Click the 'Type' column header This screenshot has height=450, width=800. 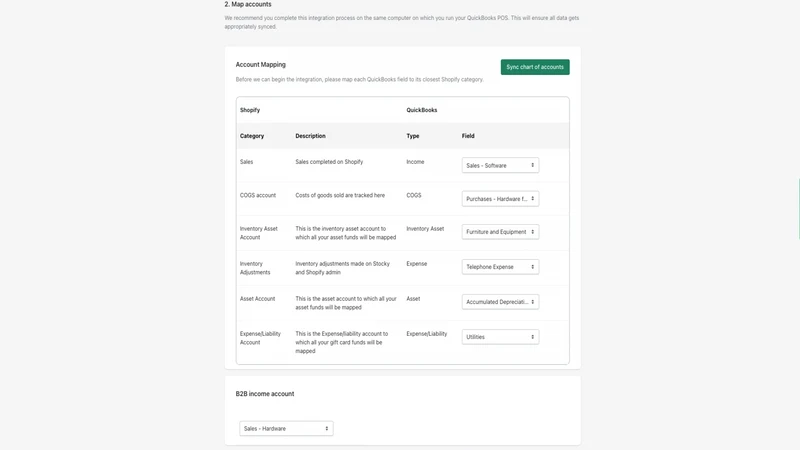click(413, 136)
